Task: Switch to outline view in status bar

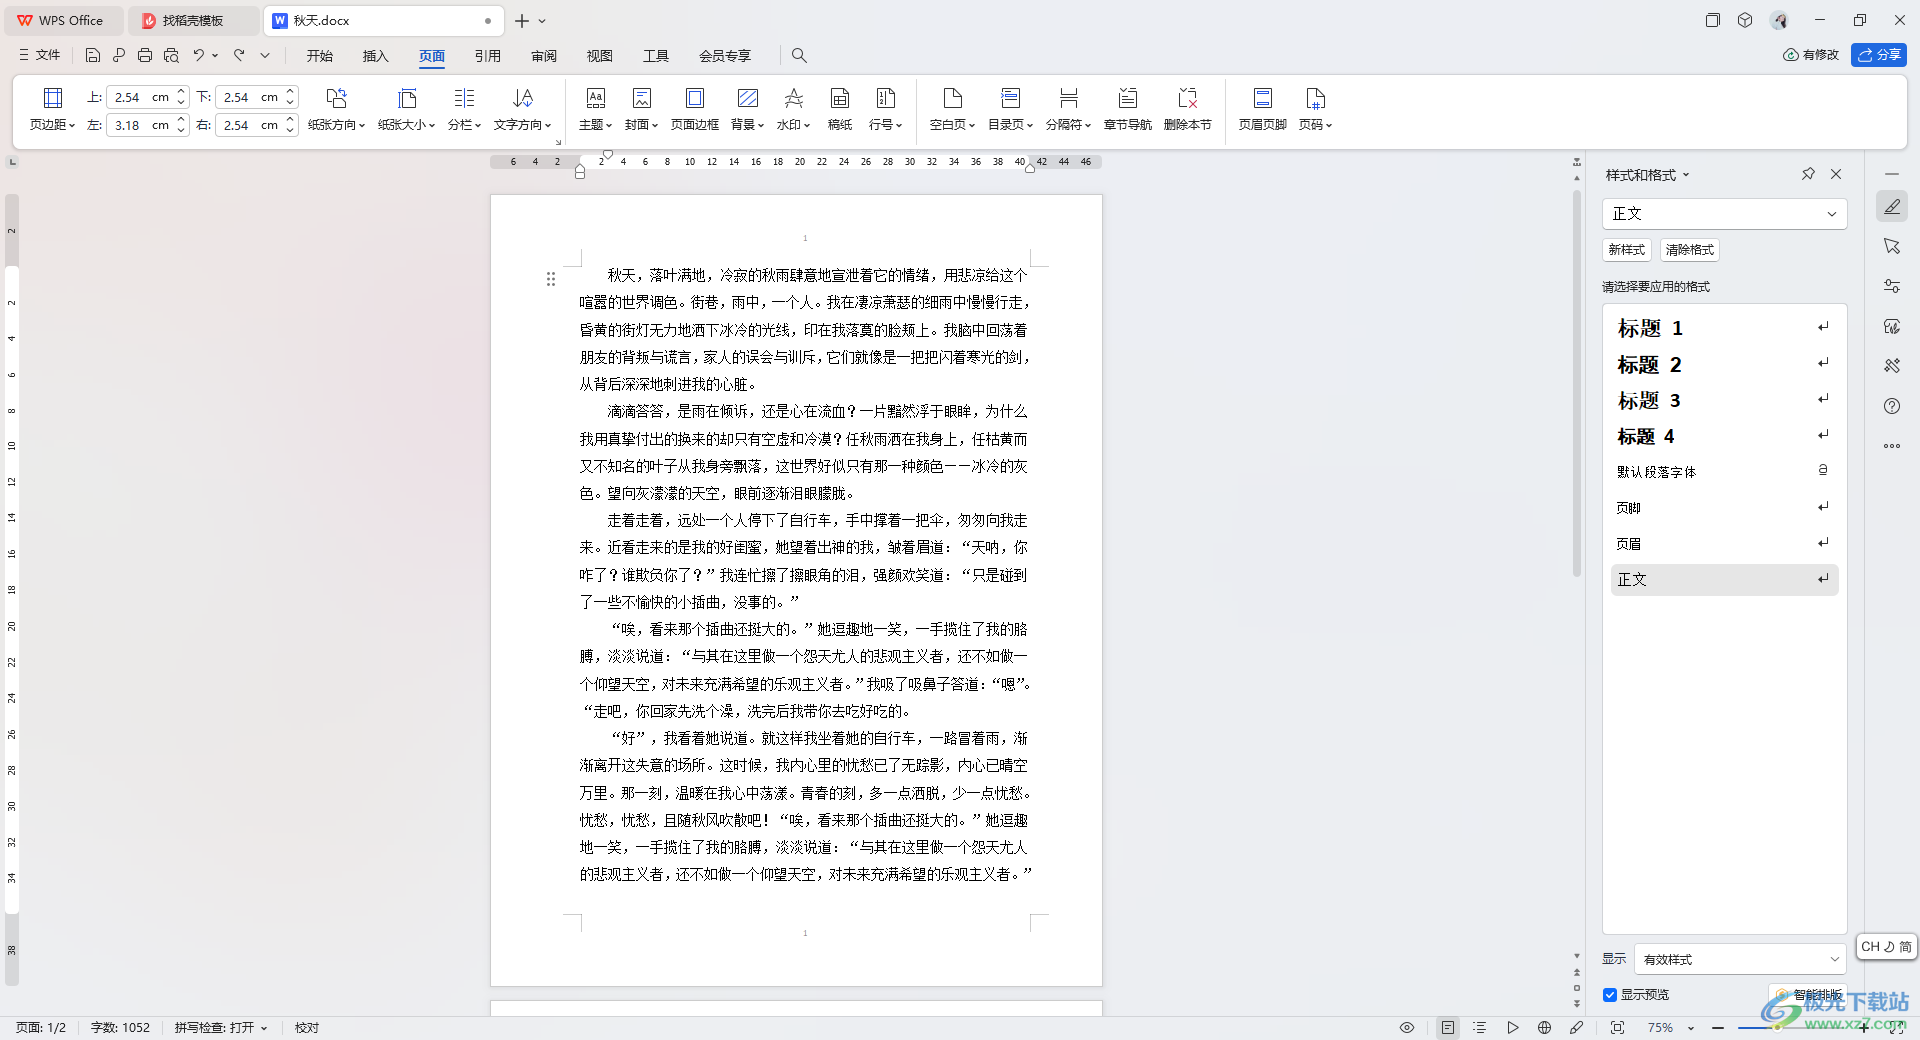Action: click(1480, 1028)
